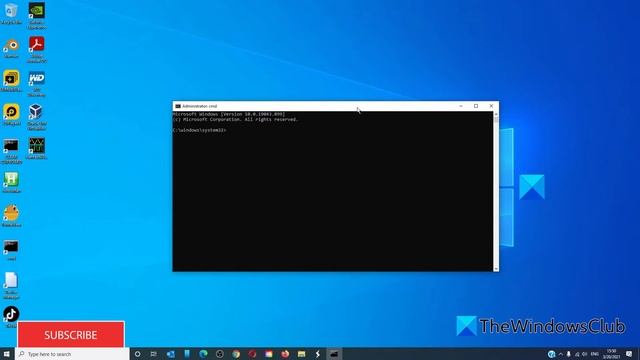Open the white lightning-bolt taskbar app
This screenshot has width=640, height=360.
(x=318, y=354)
